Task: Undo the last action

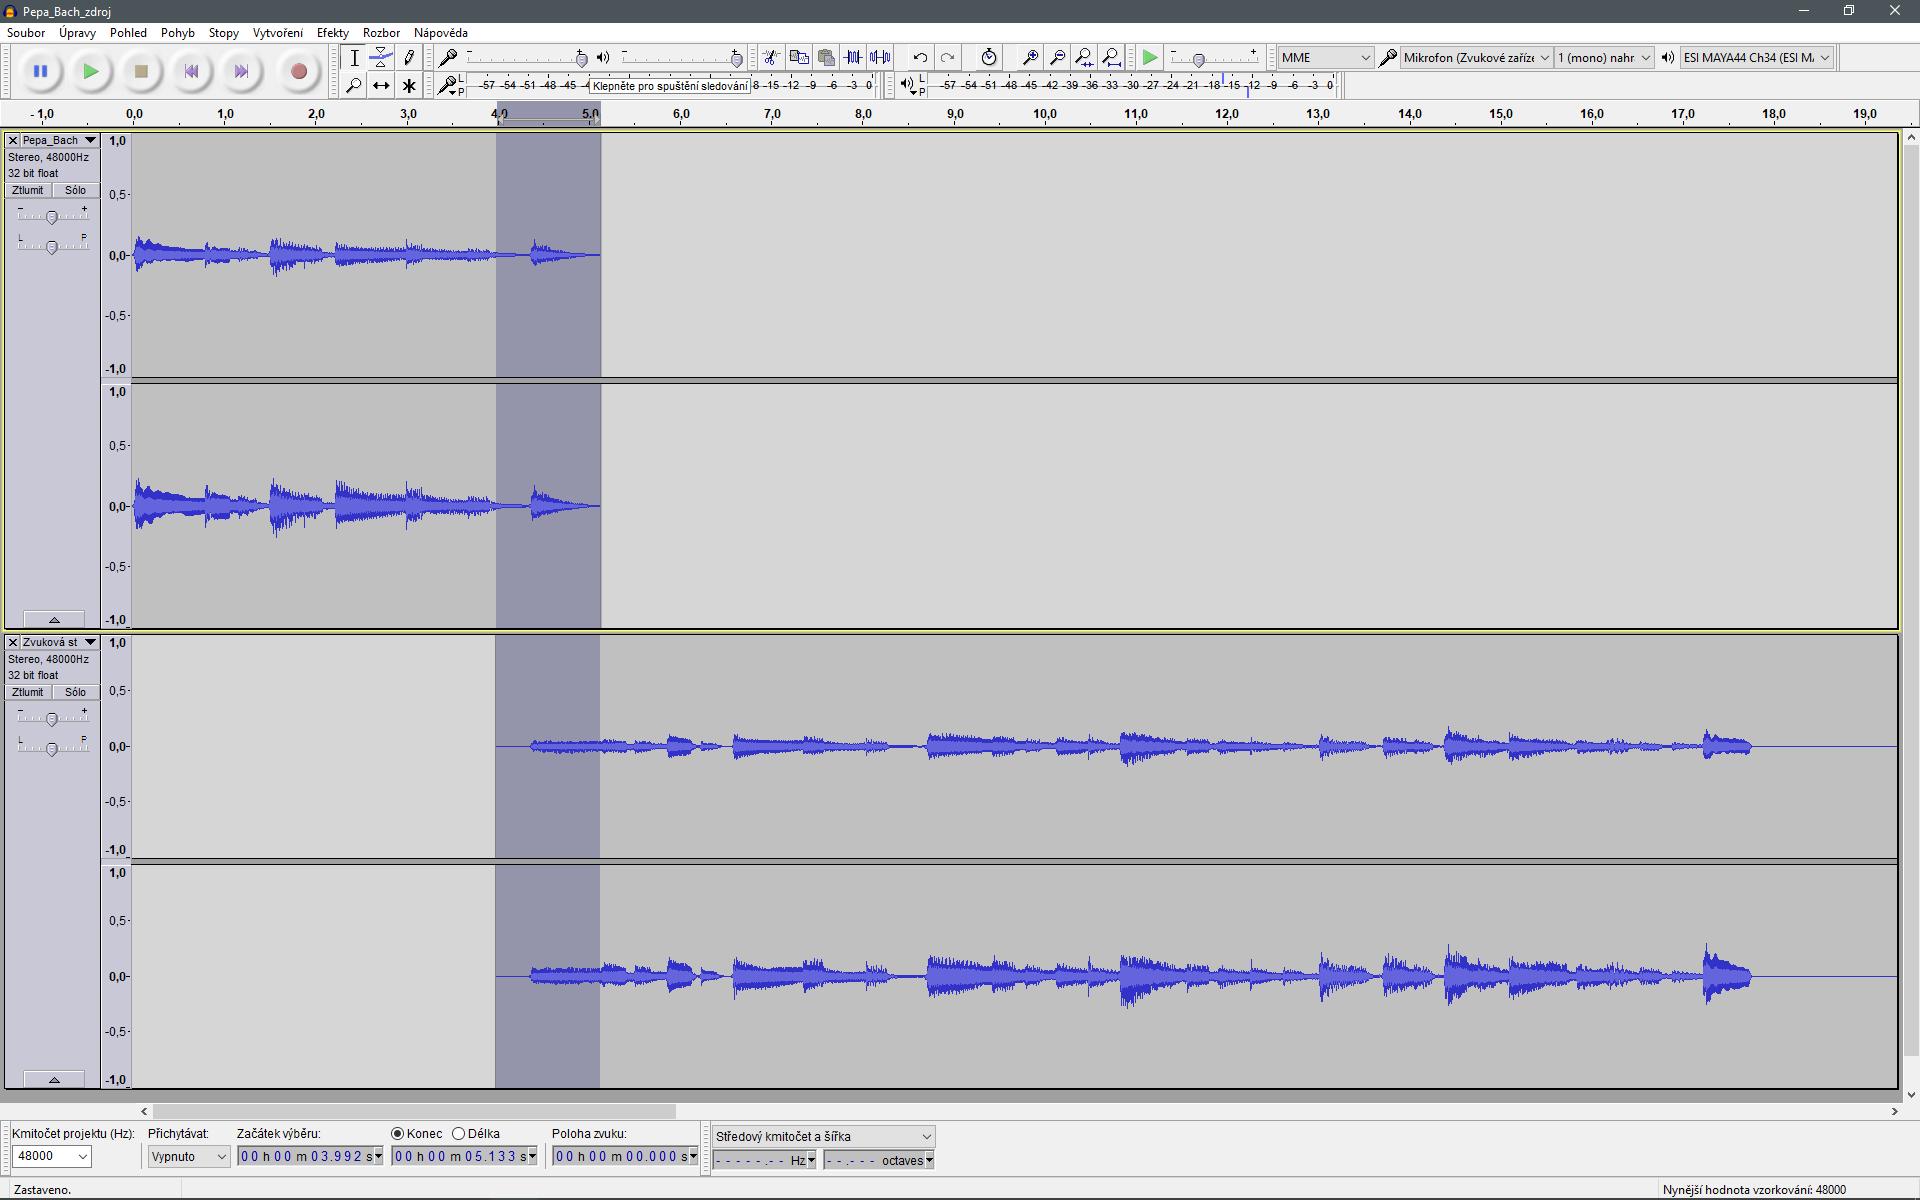Action: pos(920,57)
